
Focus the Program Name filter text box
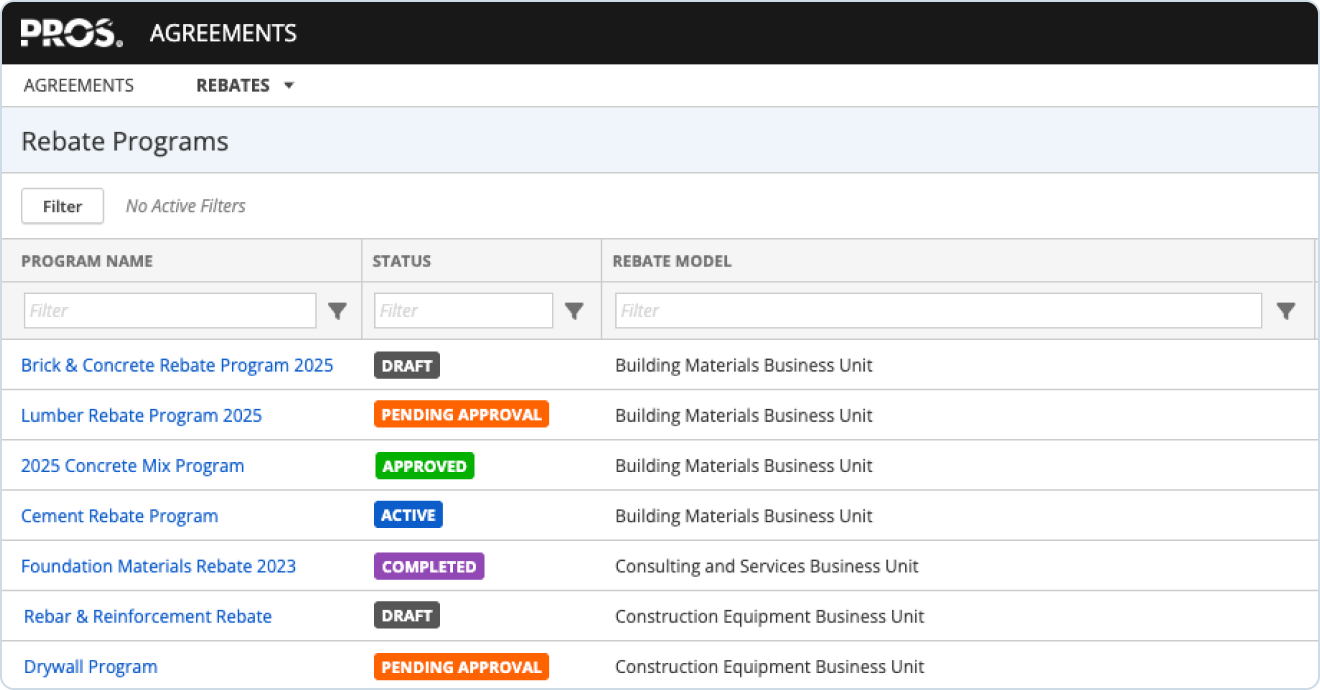[170, 311]
